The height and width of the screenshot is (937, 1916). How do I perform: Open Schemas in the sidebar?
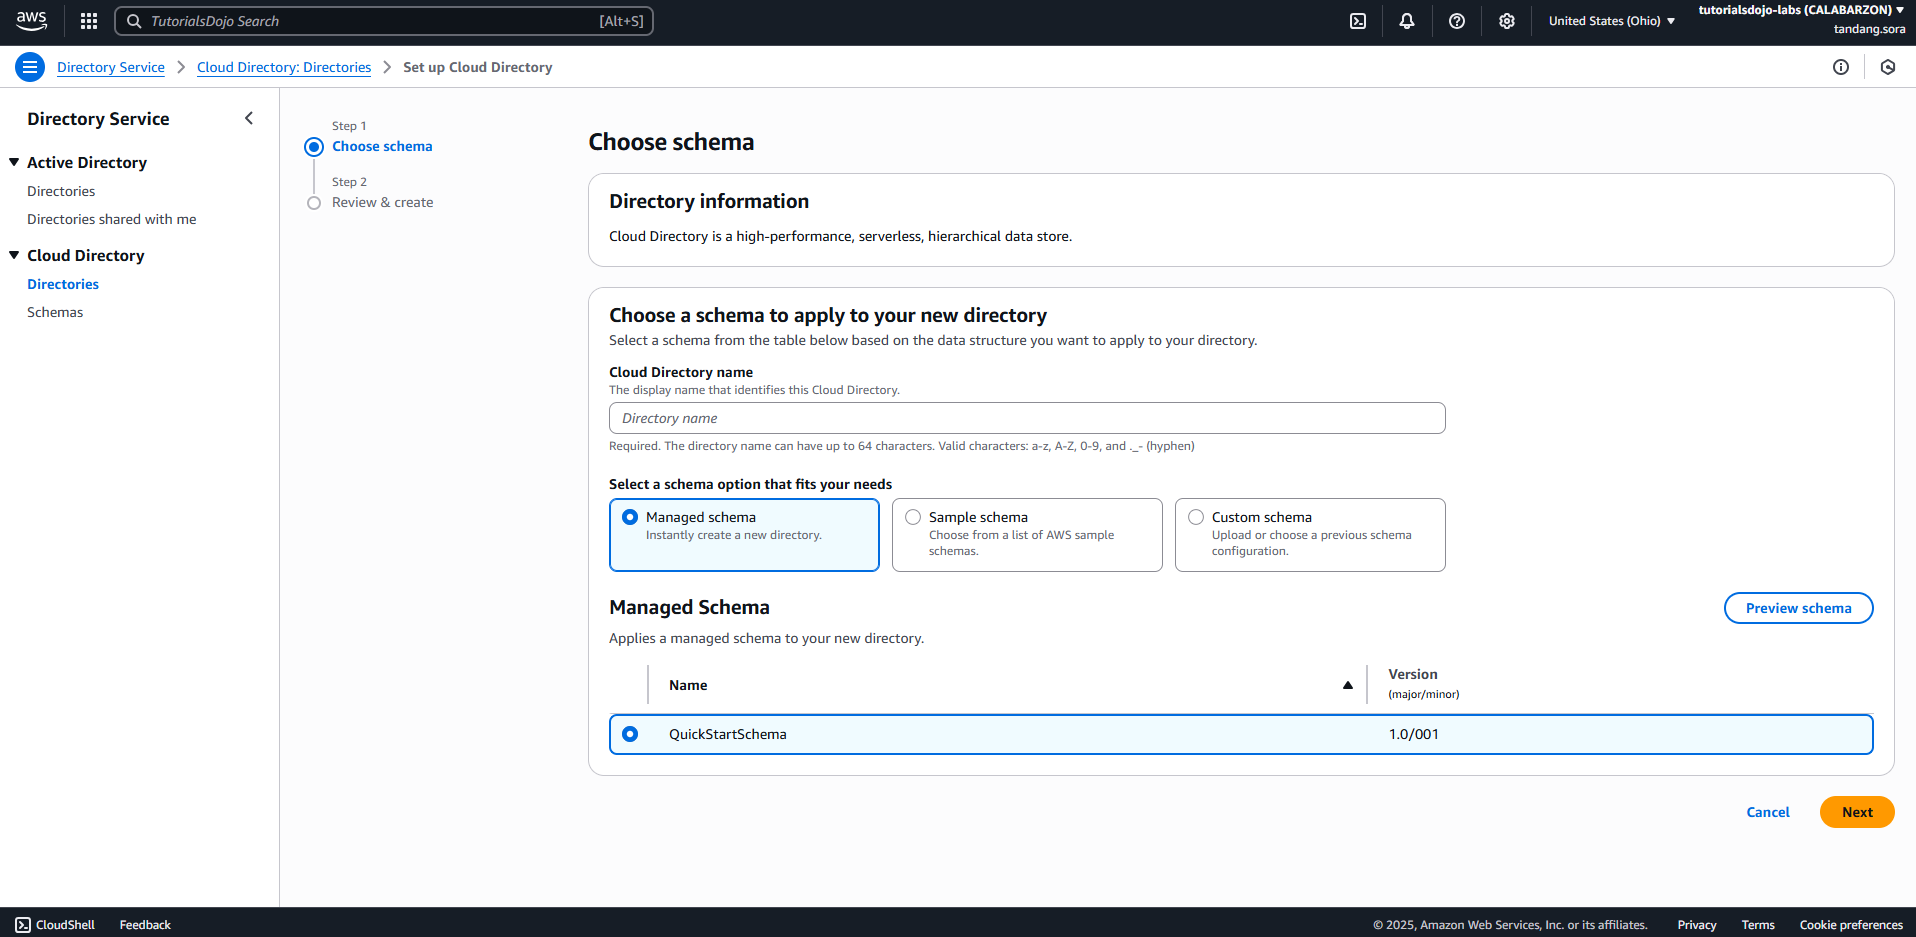(55, 312)
